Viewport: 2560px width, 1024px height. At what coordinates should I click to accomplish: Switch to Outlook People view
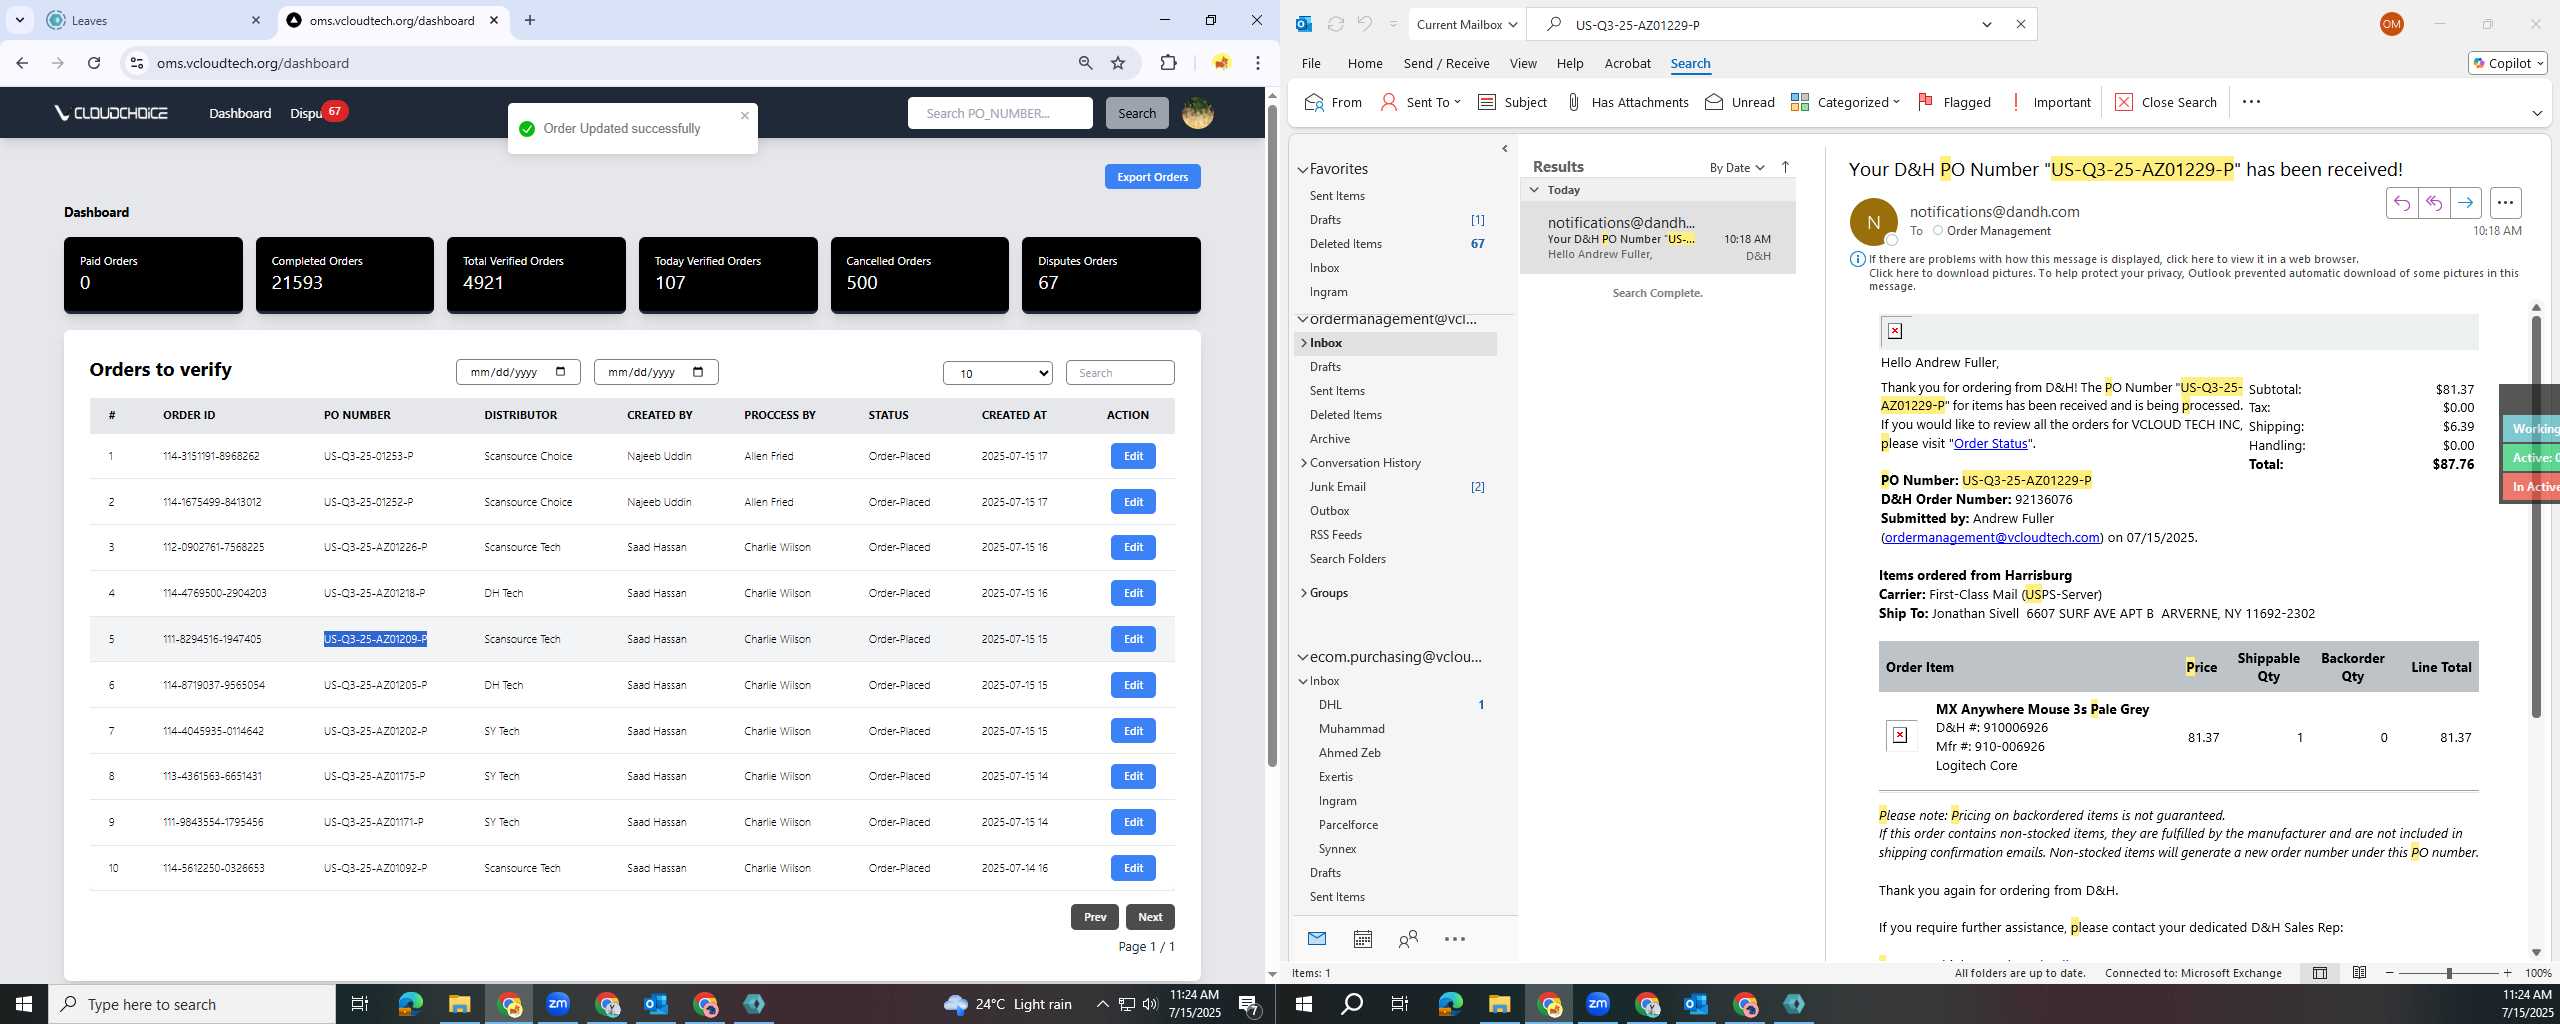coord(1408,939)
